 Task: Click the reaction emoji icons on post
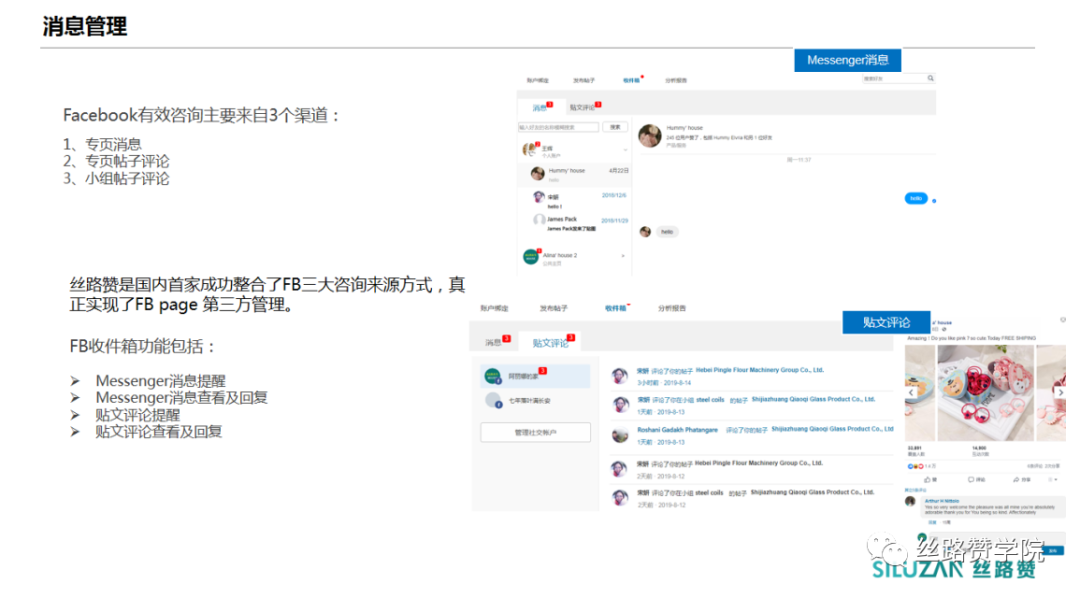pos(915,466)
